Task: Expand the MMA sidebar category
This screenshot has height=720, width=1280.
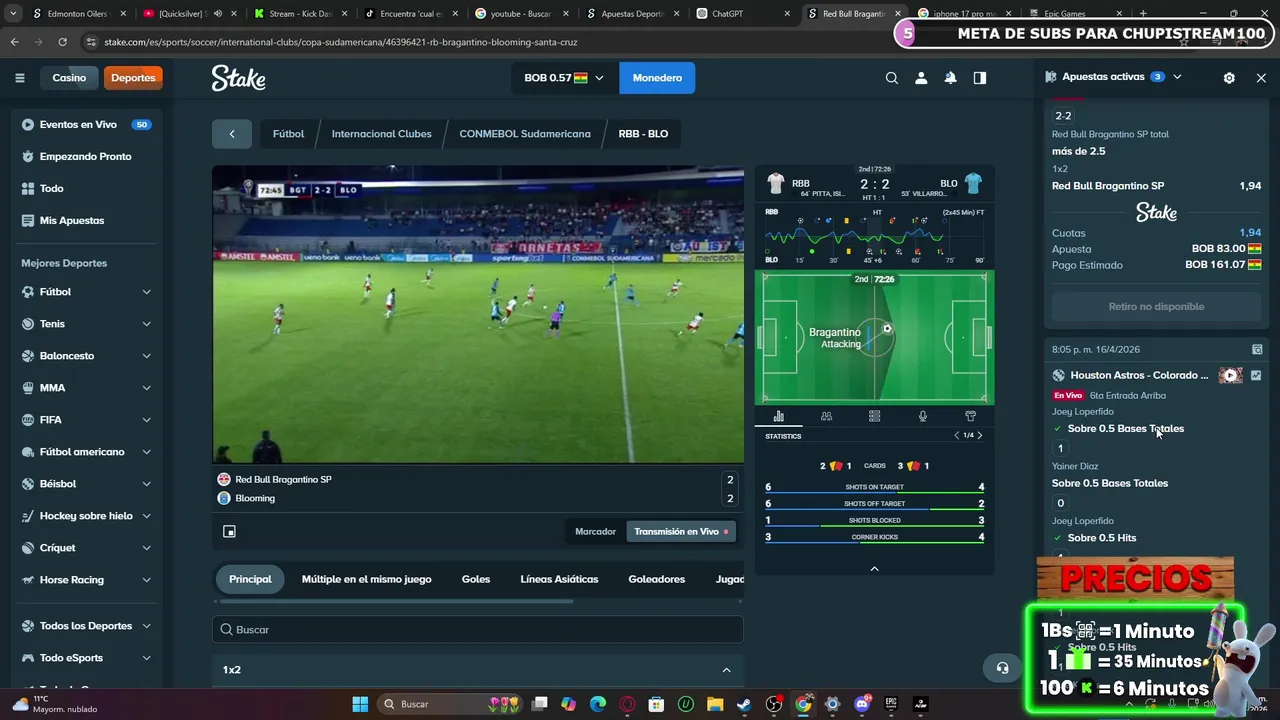Action: coord(146,388)
